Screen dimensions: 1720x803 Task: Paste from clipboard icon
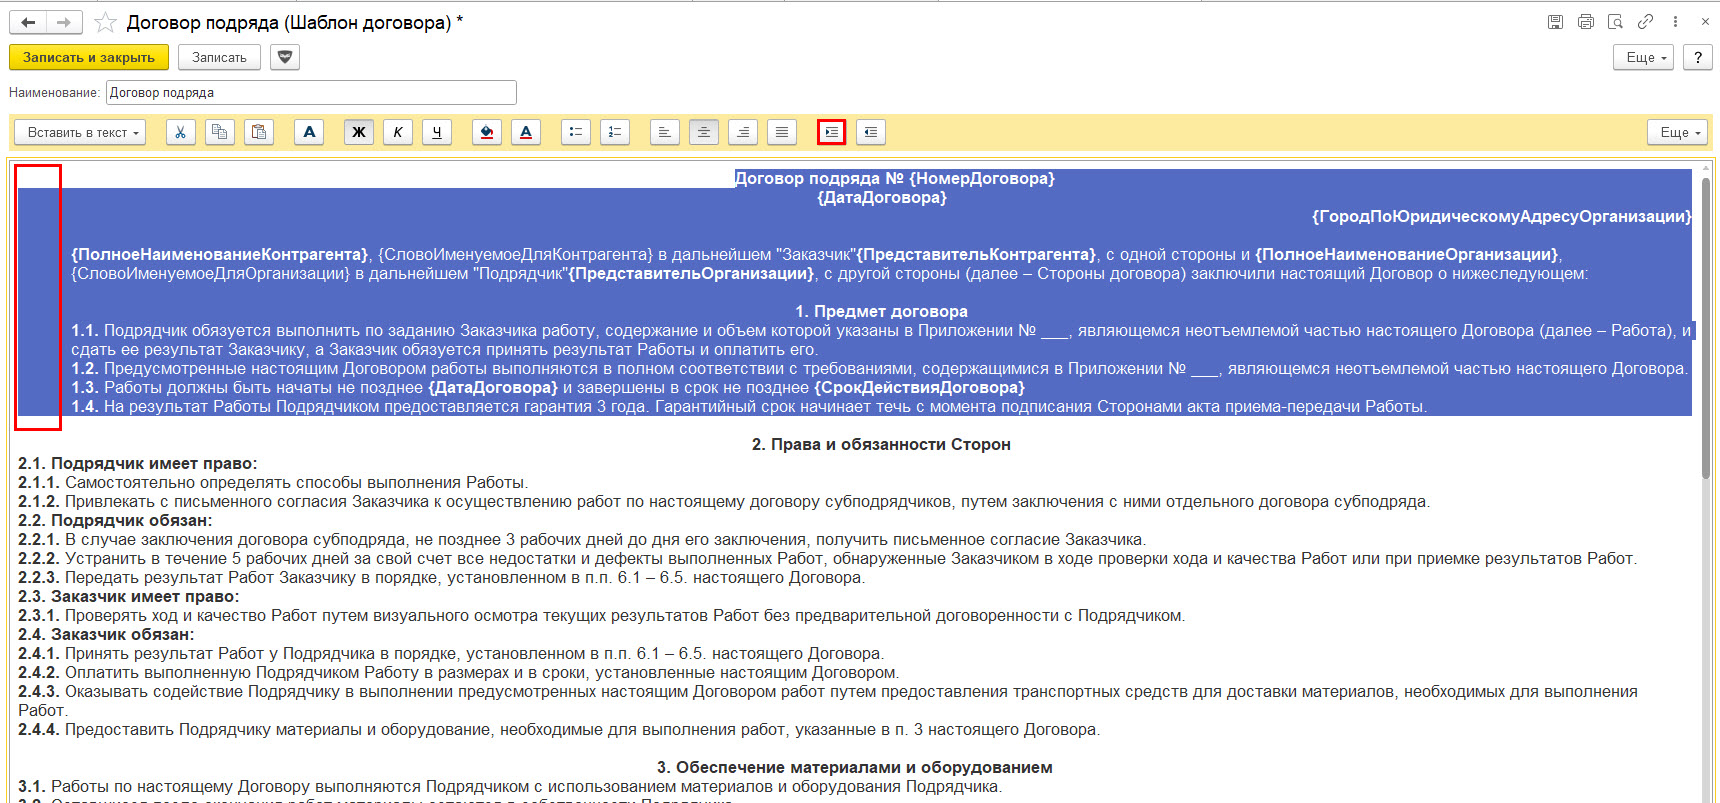tap(259, 132)
